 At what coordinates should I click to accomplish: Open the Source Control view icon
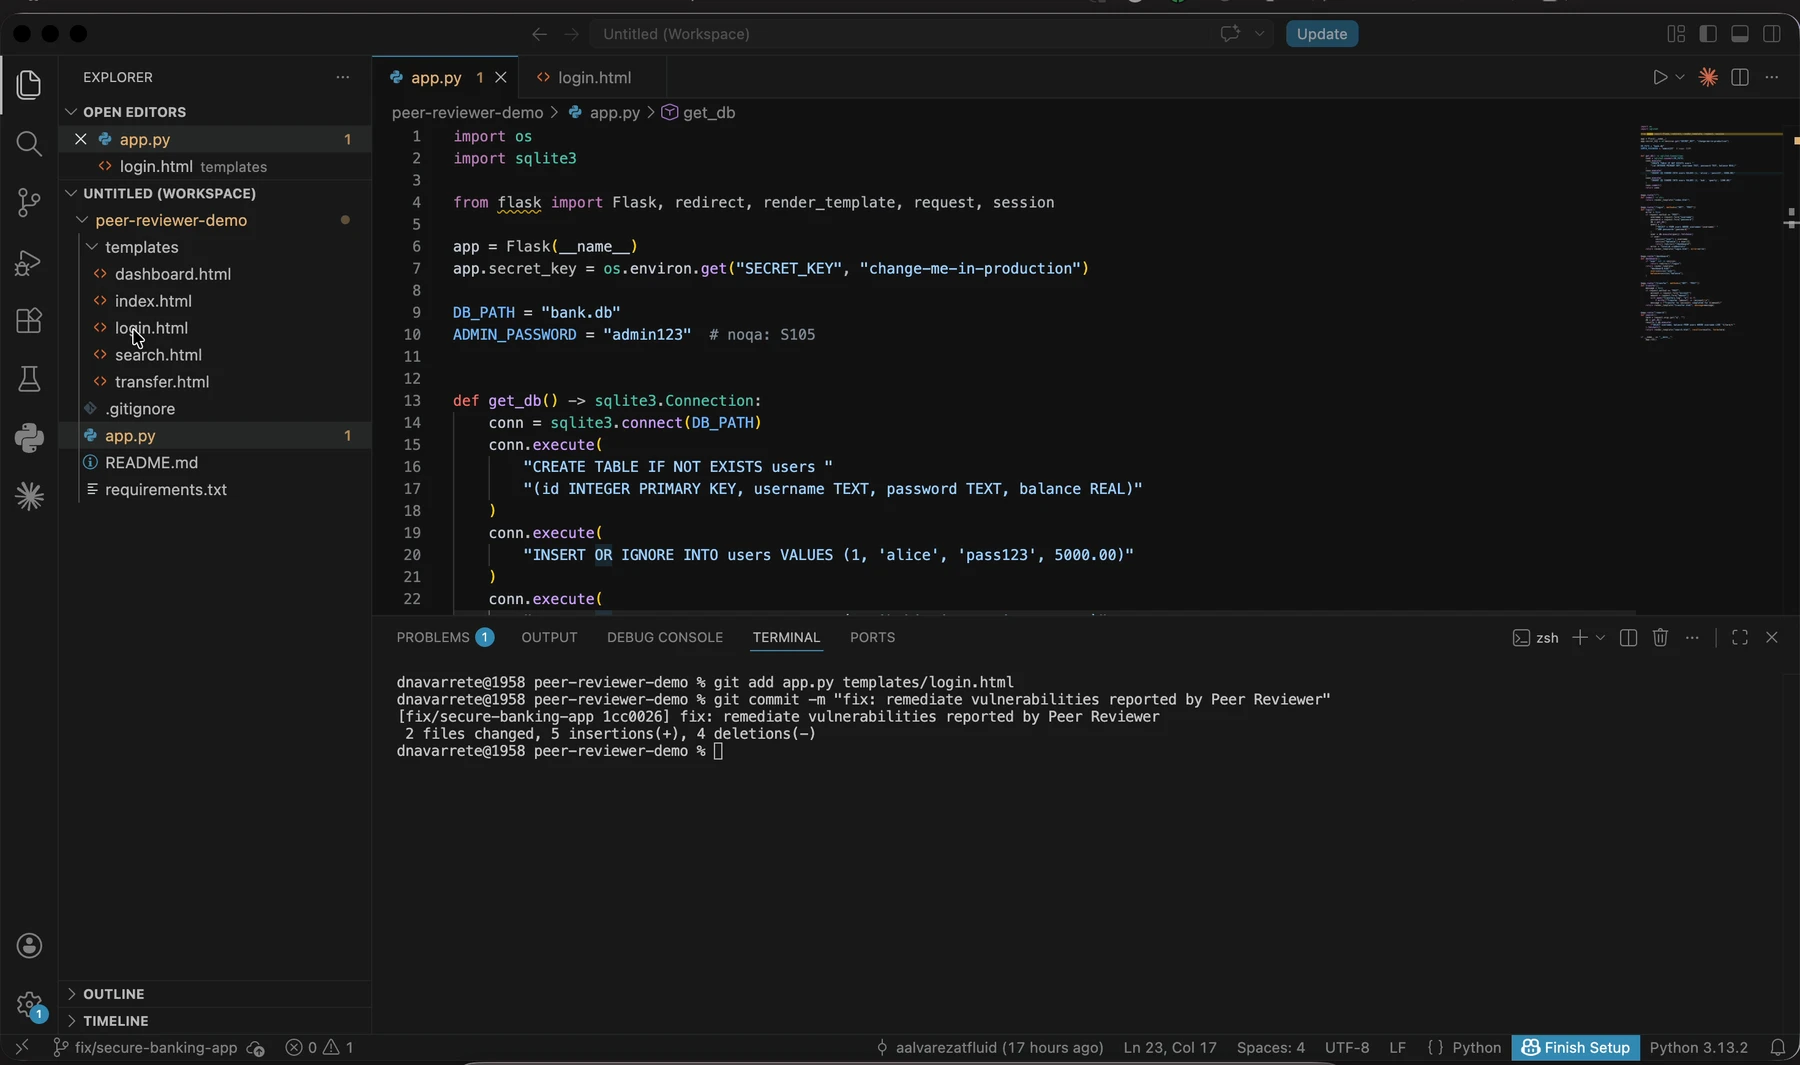click(29, 203)
